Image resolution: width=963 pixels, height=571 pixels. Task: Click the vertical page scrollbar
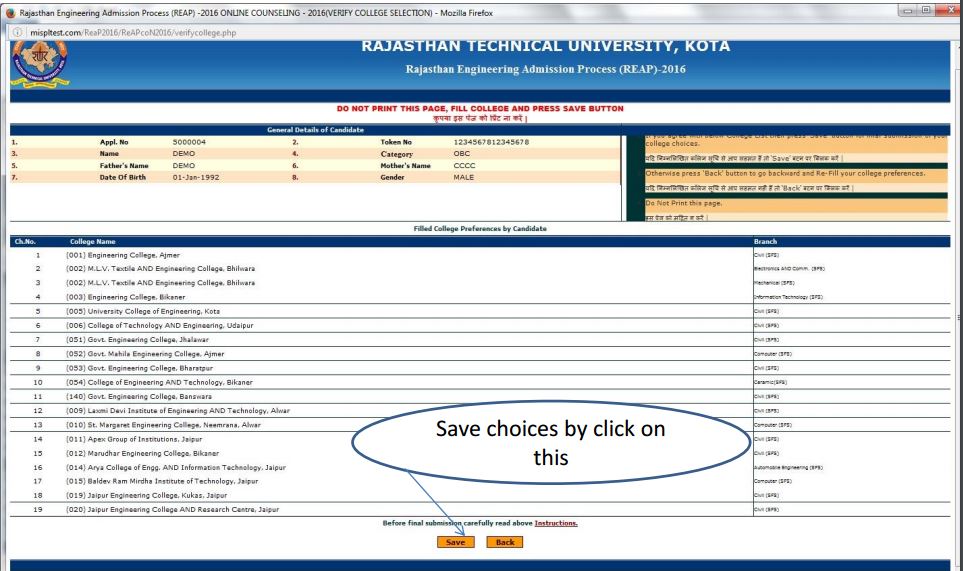957,300
